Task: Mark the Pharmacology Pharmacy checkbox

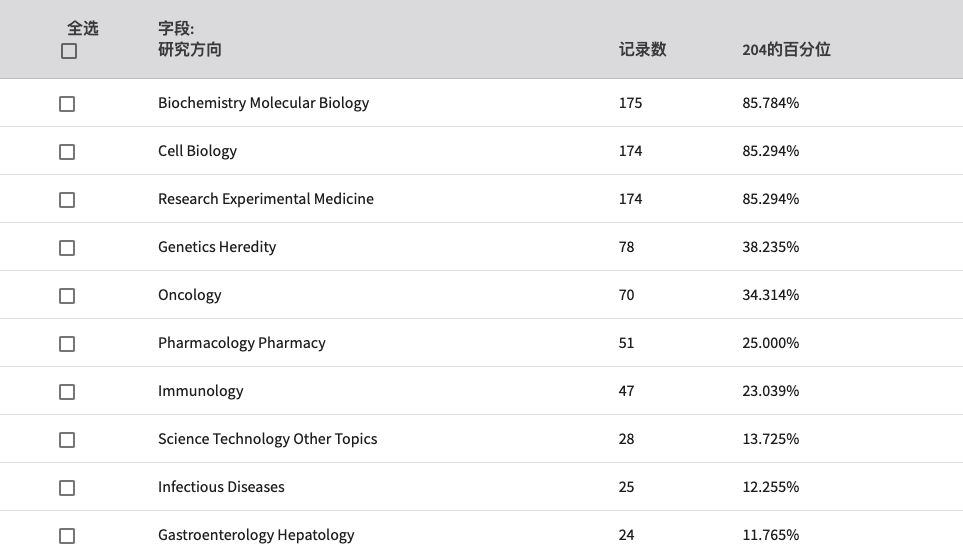Action: [67, 343]
